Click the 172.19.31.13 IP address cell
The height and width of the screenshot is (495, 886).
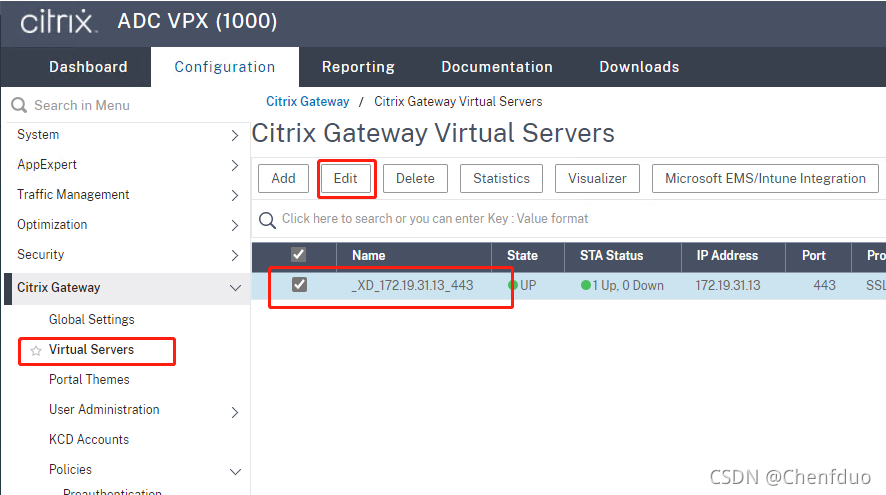pos(728,285)
